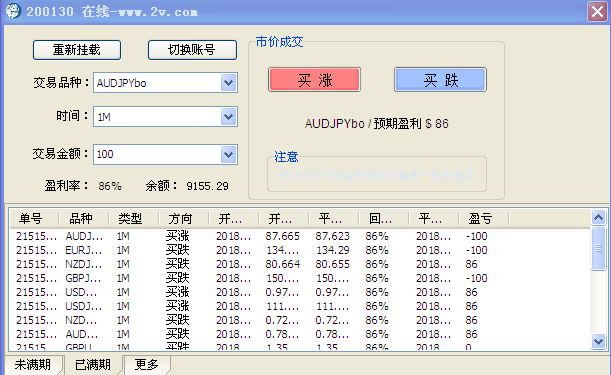Click the 80.664 open price cell
The height and width of the screenshot is (375, 611).
pos(283,264)
